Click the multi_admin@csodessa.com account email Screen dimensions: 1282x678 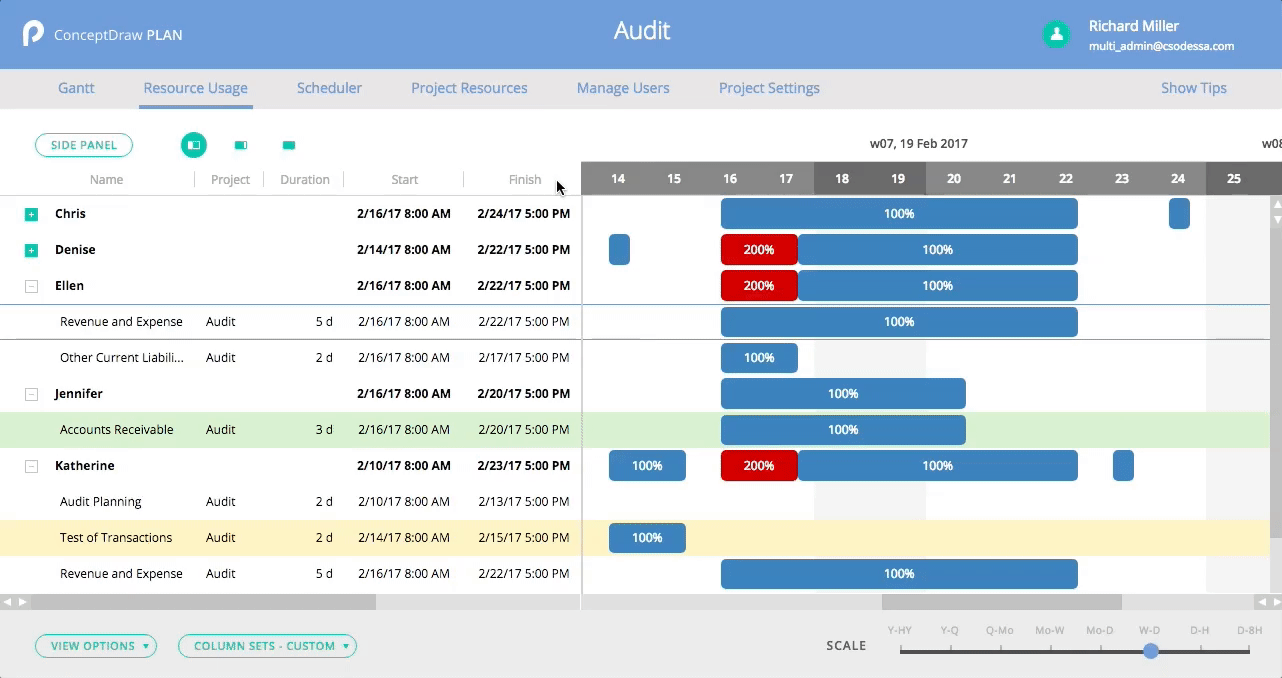(x=1161, y=46)
